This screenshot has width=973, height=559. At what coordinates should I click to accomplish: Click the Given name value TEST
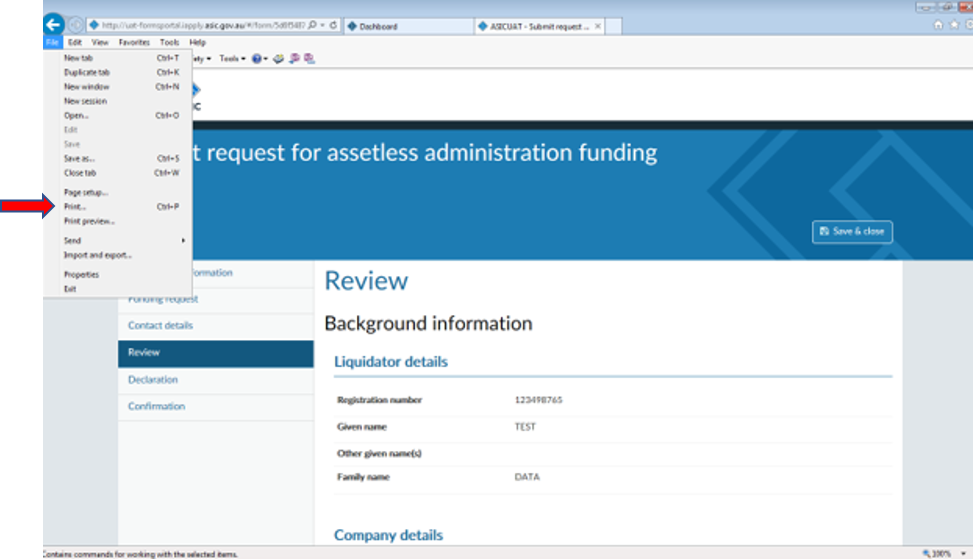coord(525,427)
